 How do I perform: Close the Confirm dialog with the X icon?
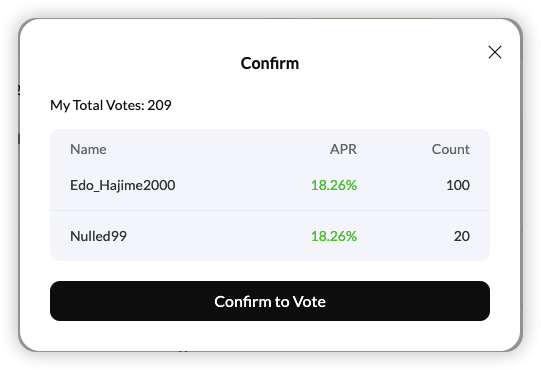click(495, 52)
